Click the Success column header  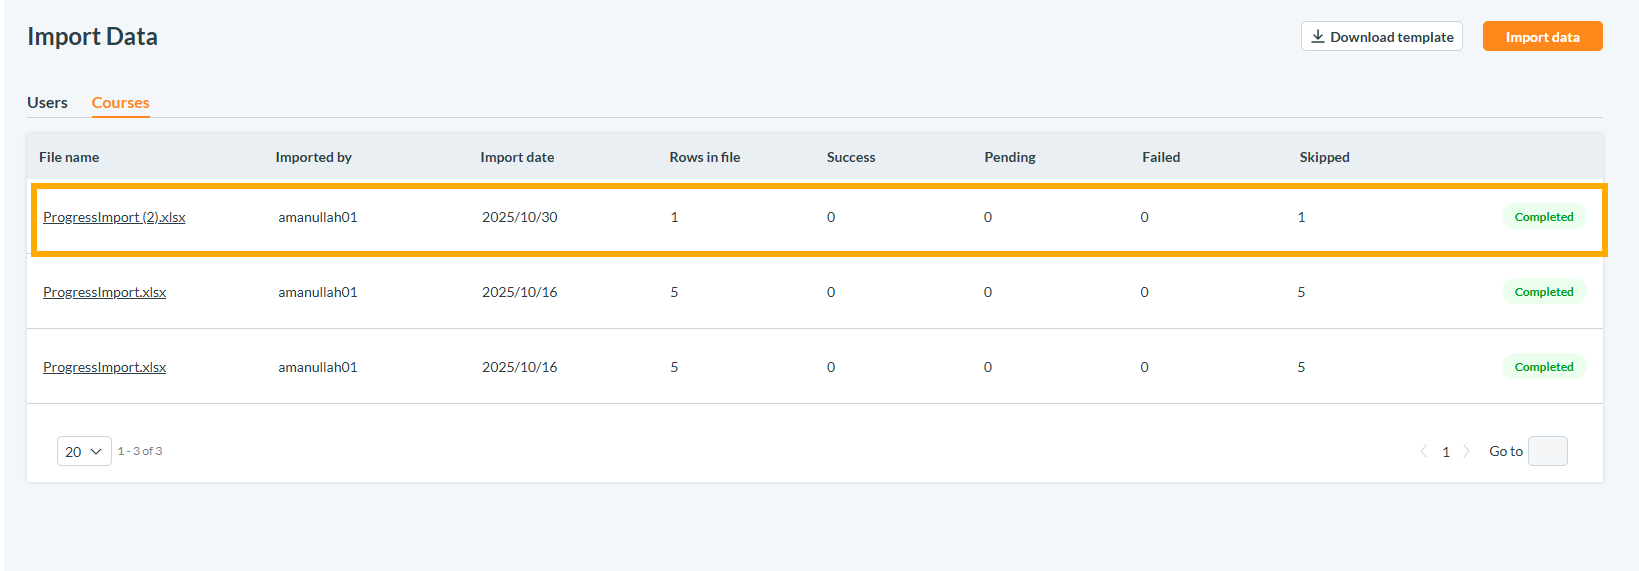(851, 157)
